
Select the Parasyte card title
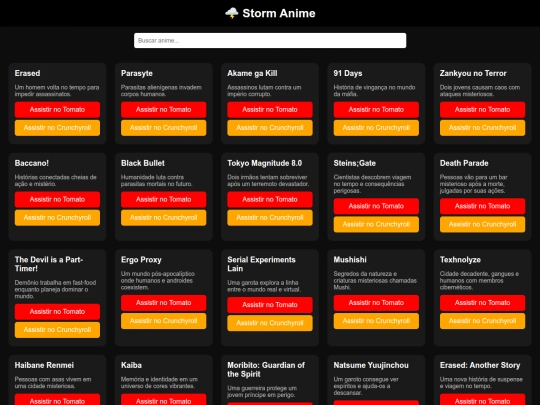point(137,73)
